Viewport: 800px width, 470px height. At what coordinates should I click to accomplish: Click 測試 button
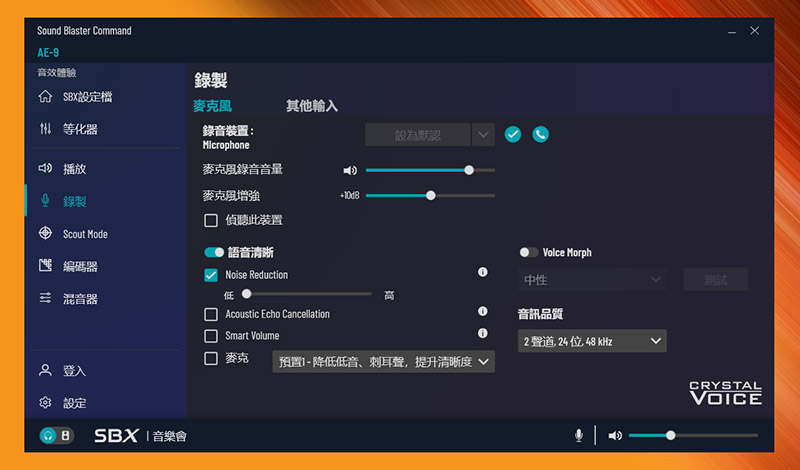[715, 280]
